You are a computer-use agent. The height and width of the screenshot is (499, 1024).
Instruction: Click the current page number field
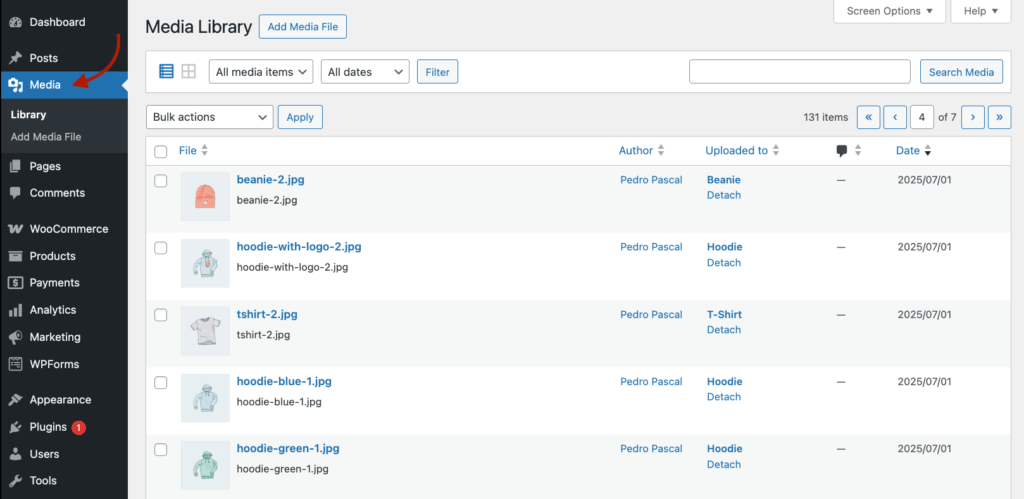click(x=921, y=118)
